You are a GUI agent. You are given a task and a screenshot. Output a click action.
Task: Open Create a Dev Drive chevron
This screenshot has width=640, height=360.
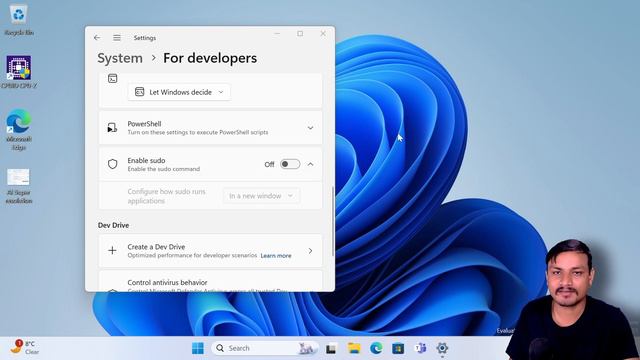tap(310, 251)
